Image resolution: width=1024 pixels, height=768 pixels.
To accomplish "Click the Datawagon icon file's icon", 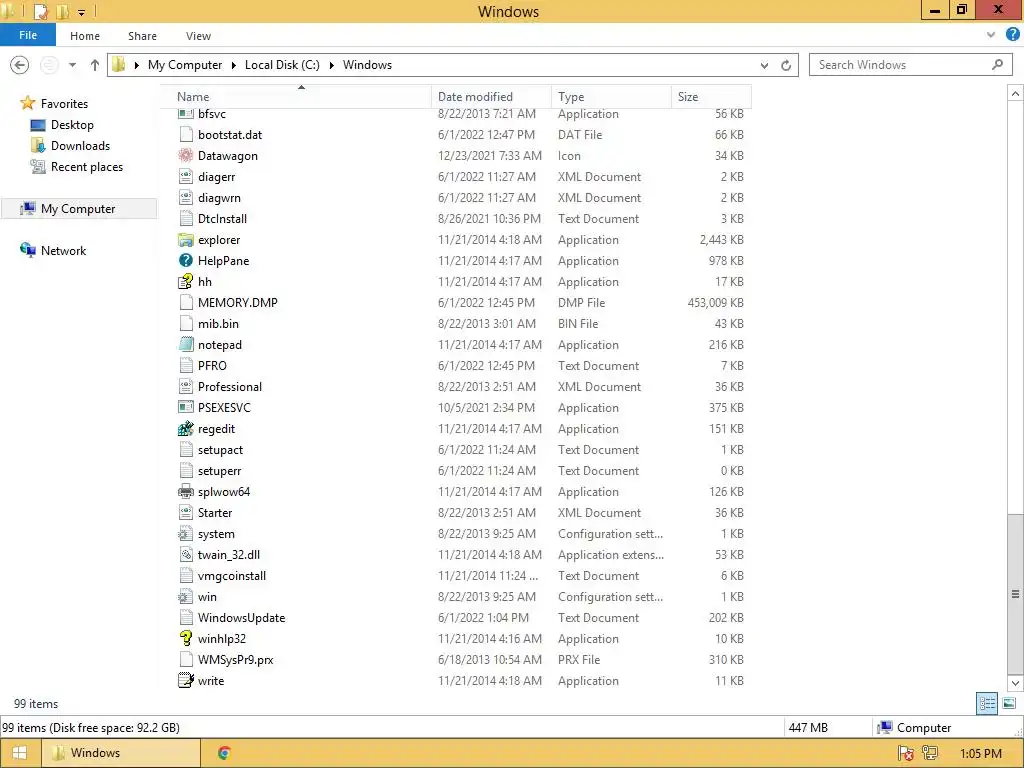I will coord(186,155).
